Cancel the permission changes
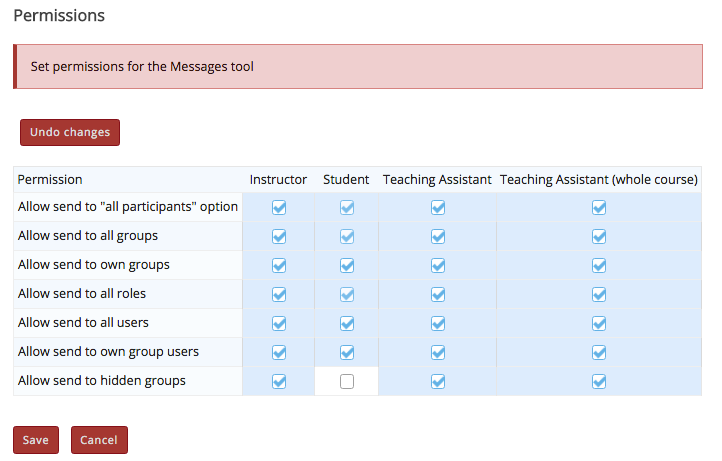The image size is (722, 461). 99,440
